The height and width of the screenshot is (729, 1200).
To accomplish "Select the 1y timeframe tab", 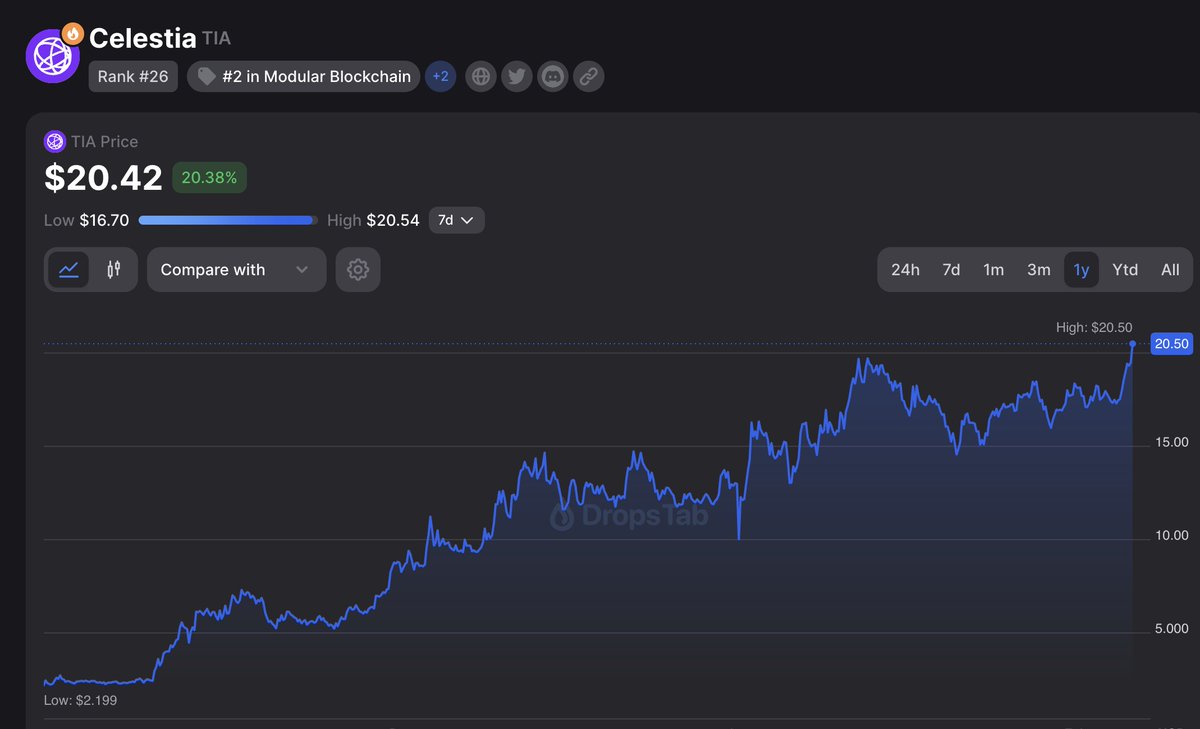I will 1081,270.
